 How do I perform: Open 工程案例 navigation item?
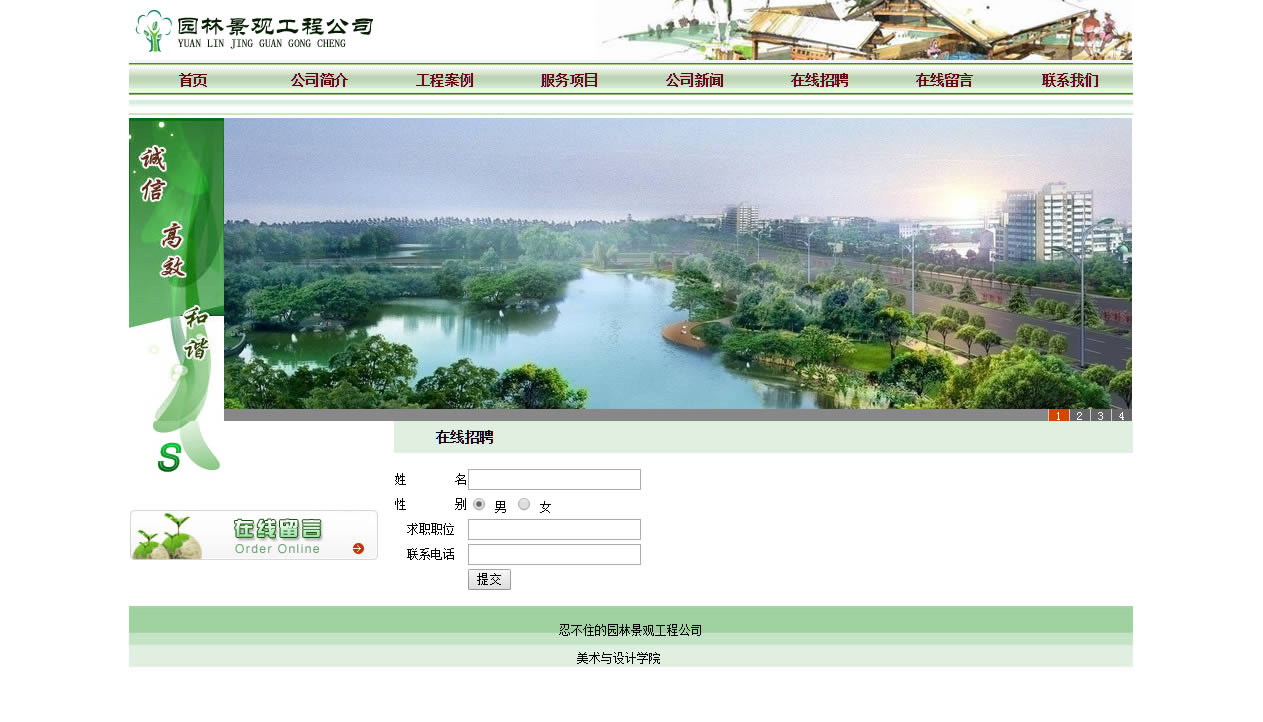pos(444,81)
